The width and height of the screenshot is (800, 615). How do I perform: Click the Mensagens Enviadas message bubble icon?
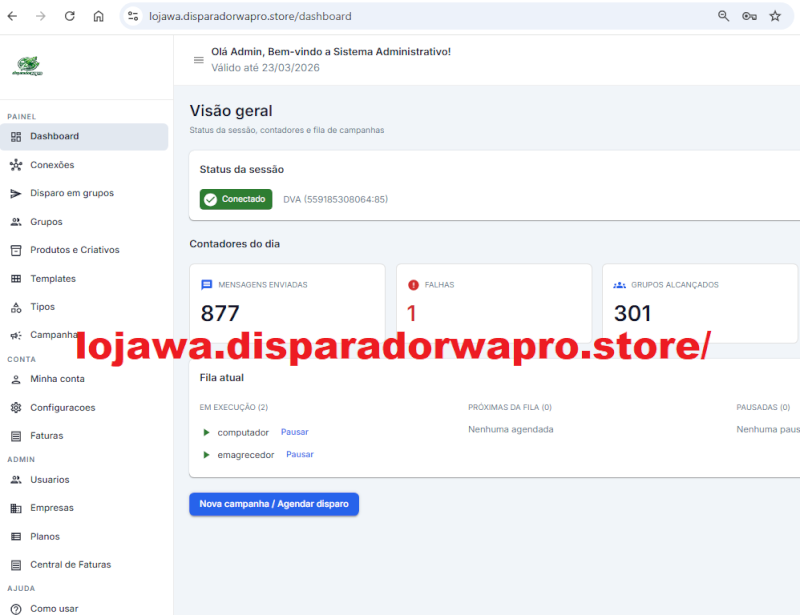pos(206,284)
